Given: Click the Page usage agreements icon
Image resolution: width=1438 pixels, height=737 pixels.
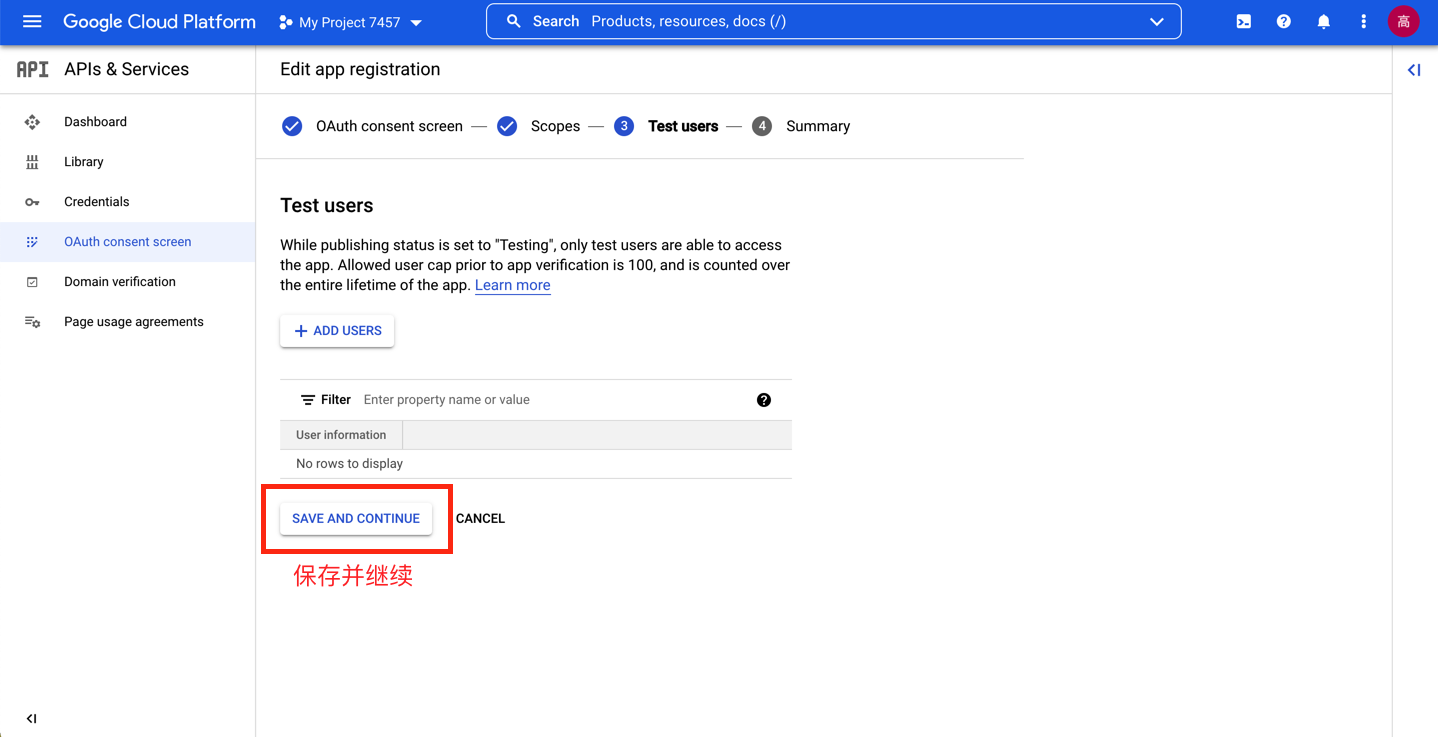Looking at the screenshot, I should point(32,322).
